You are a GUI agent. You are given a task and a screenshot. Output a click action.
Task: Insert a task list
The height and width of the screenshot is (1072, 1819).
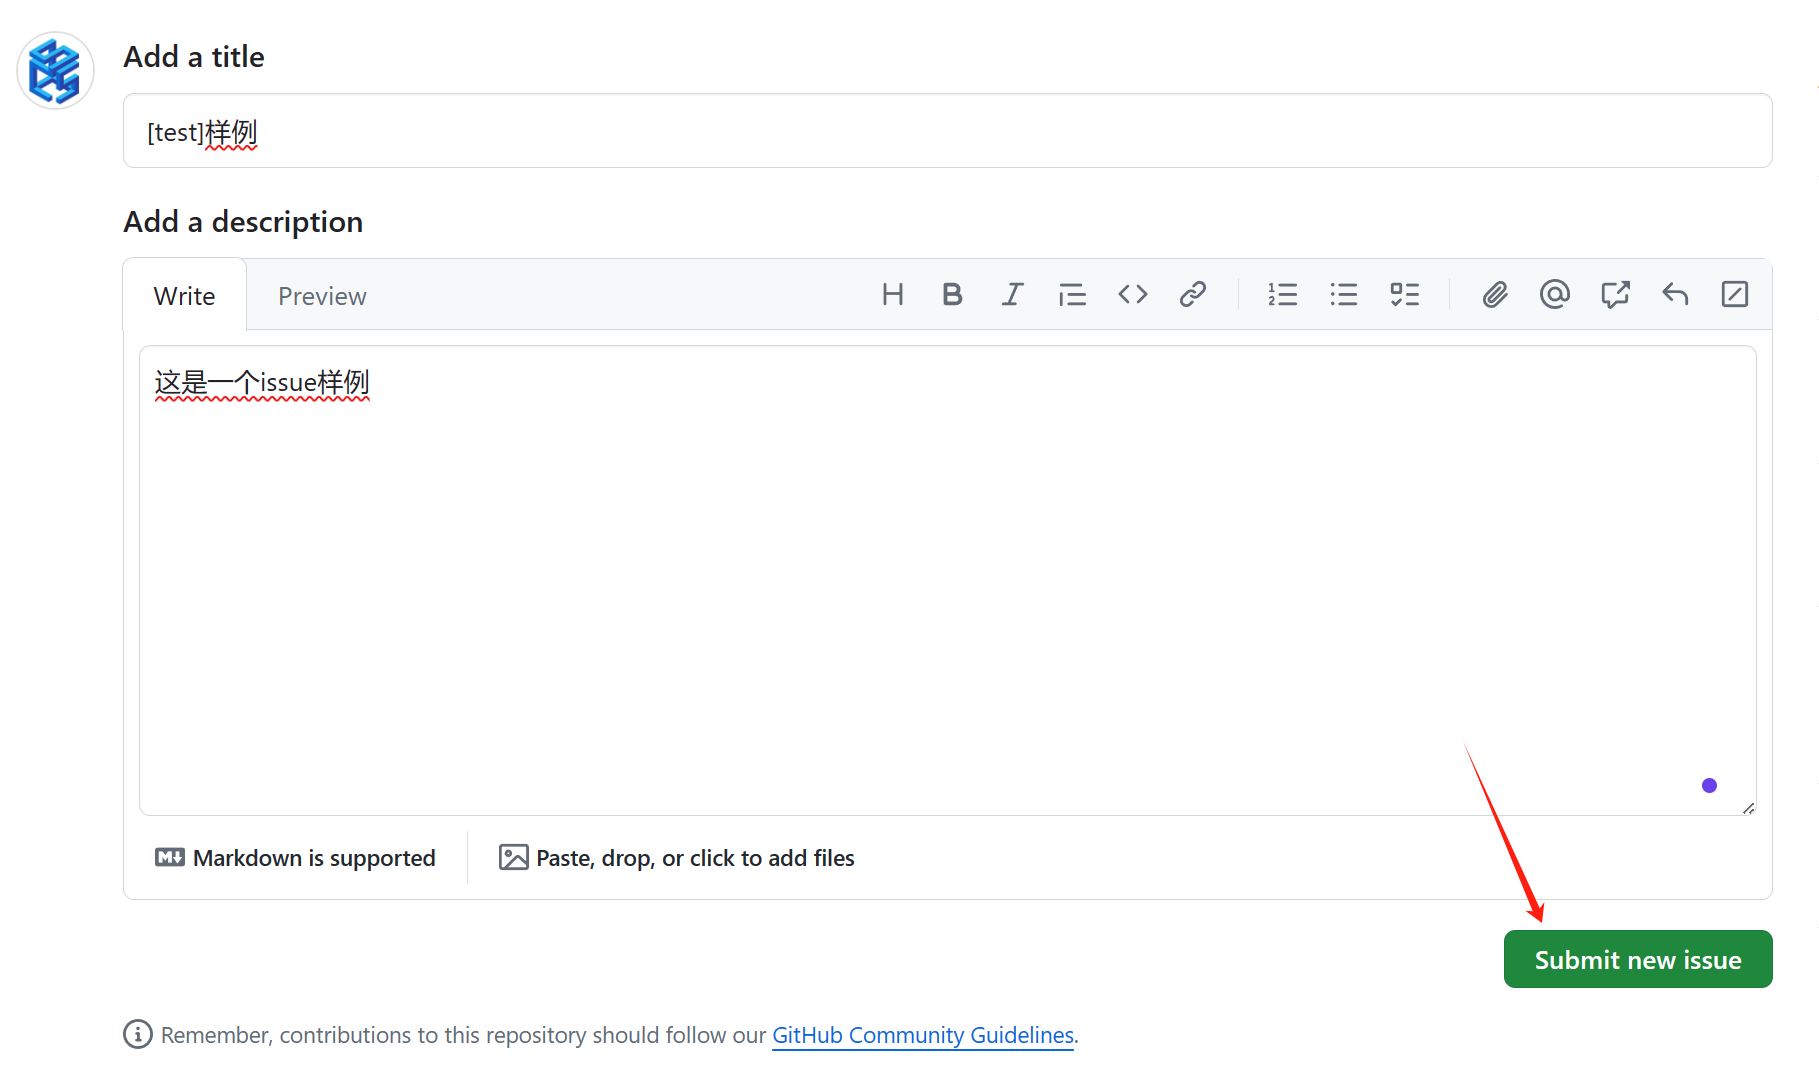(x=1404, y=295)
